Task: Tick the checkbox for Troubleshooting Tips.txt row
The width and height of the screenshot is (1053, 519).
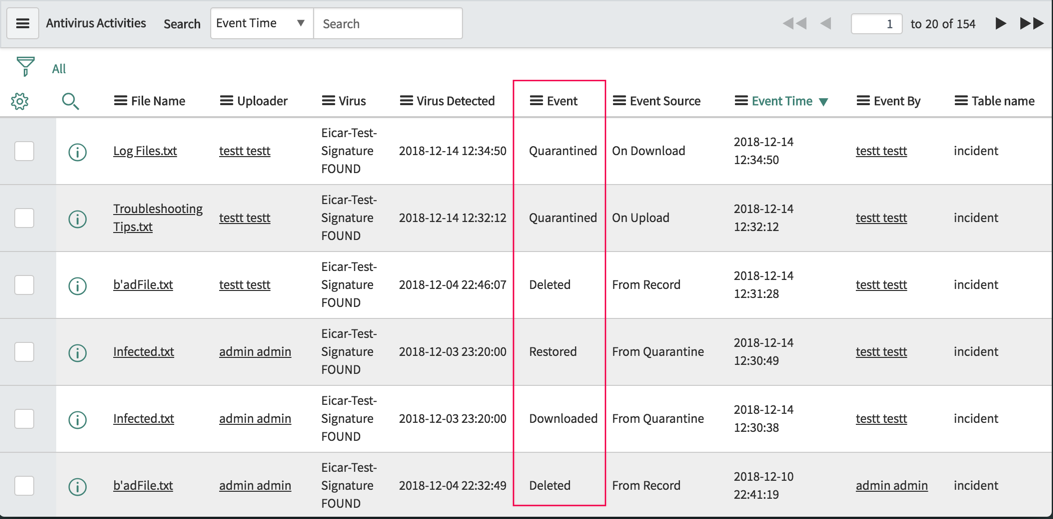Action: point(24,218)
